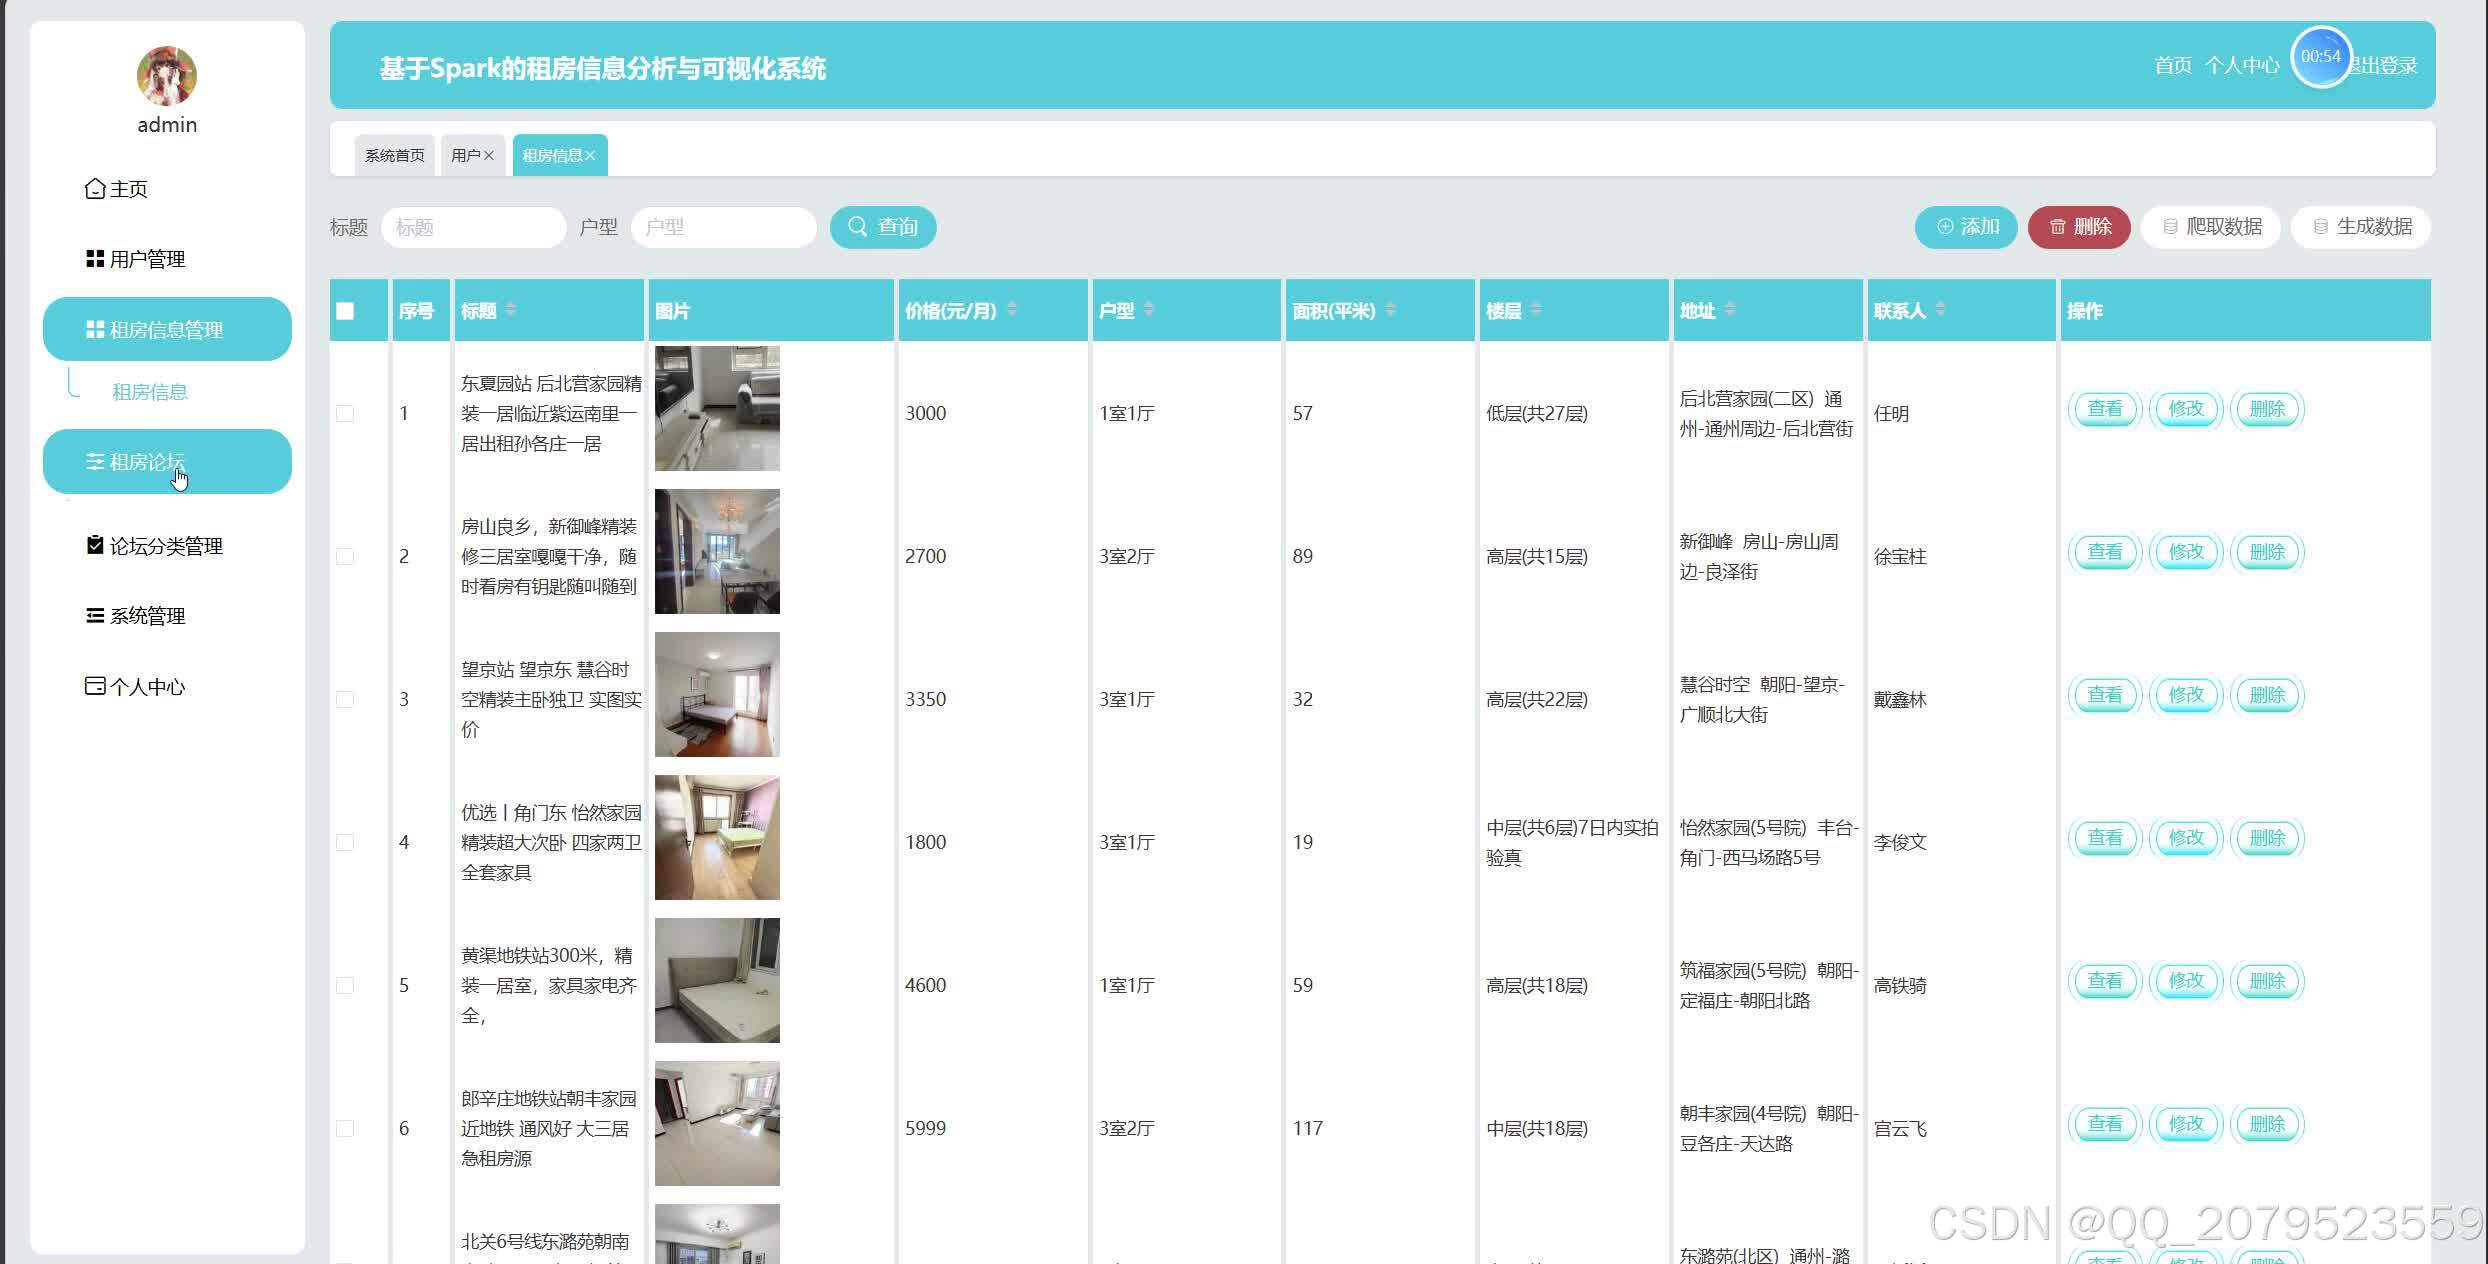Select the 租房信息 submenu item
Image resolution: width=2488 pixels, height=1264 pixels.
150,391
